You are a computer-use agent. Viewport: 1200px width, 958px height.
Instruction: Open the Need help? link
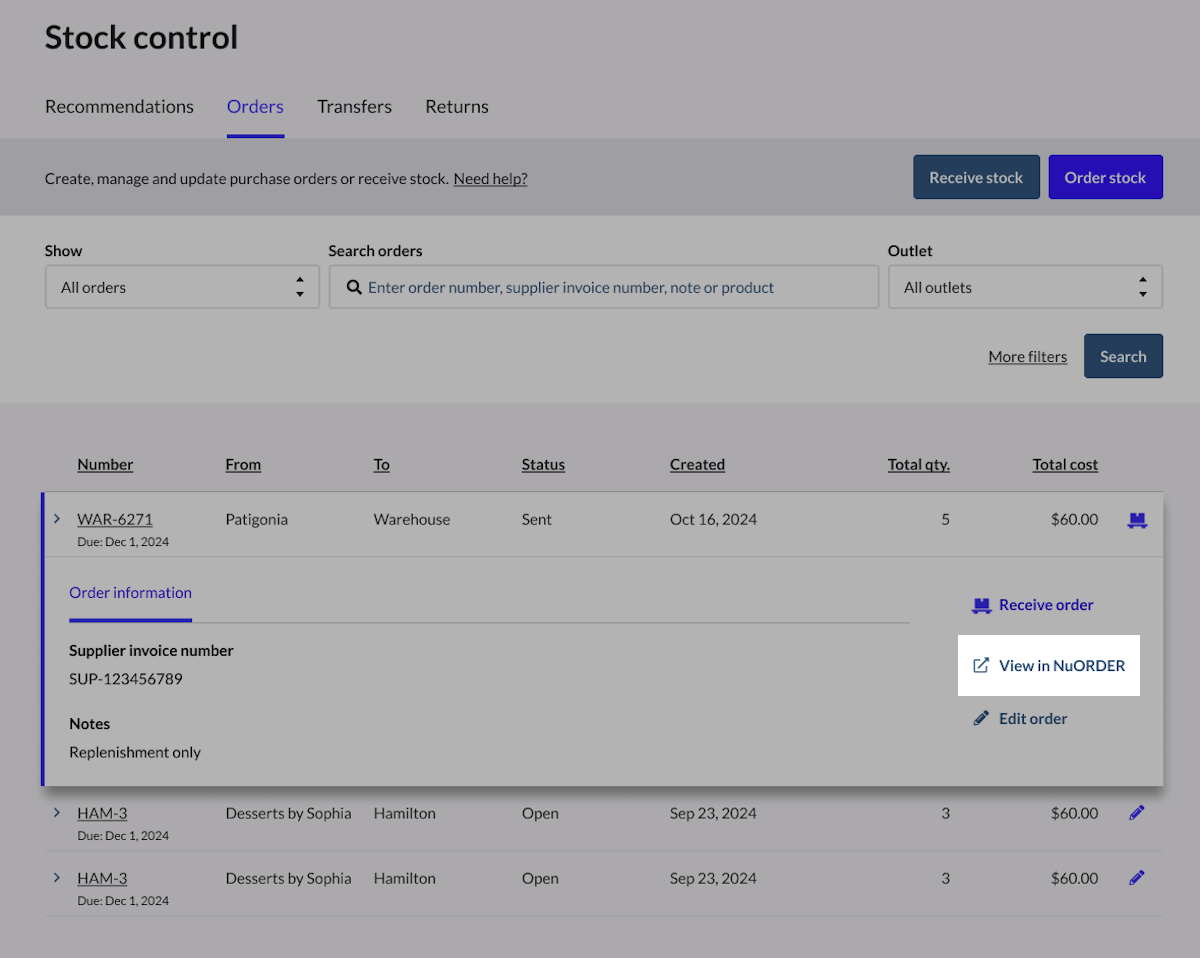click(x=490, y=179)
